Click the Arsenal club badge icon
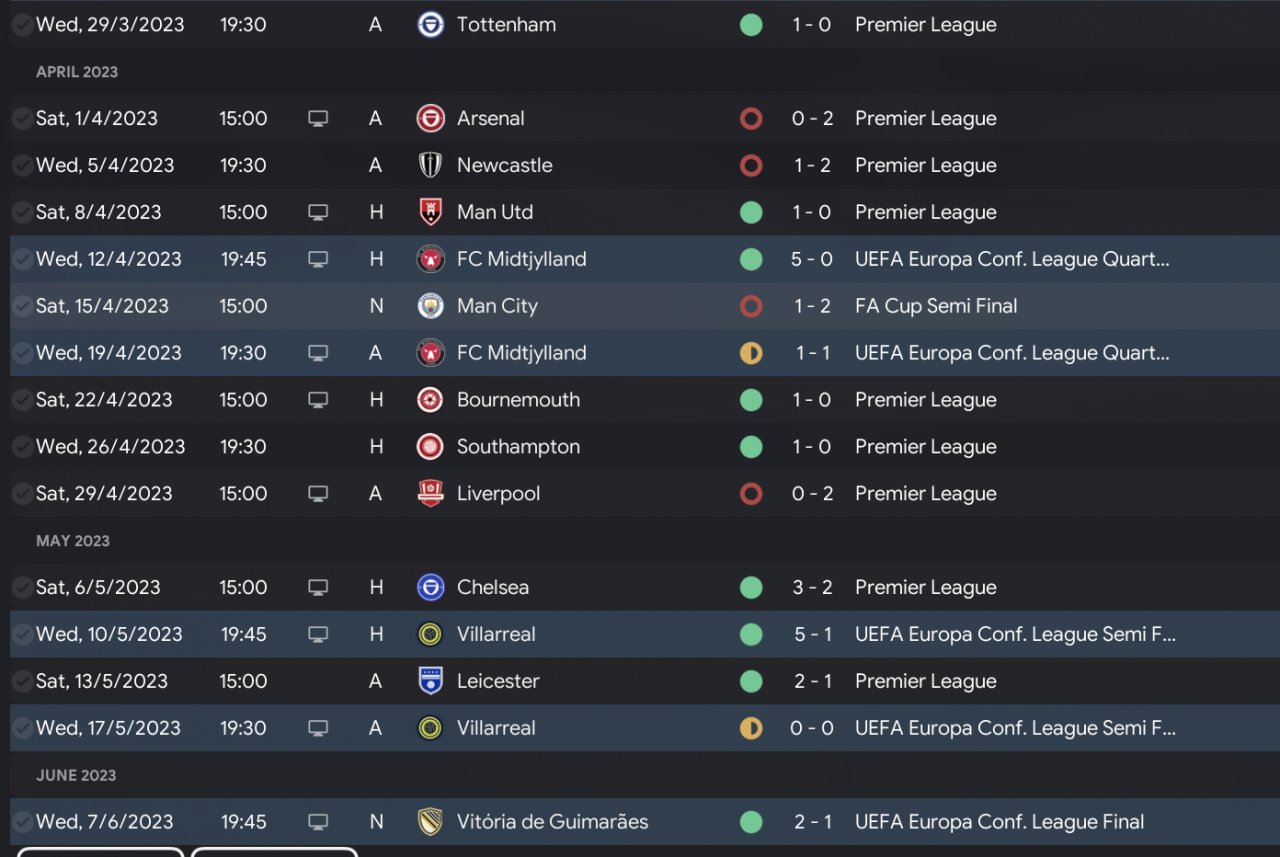The width and height of the screenshot is (1280, 857). (x=430, y=118)
